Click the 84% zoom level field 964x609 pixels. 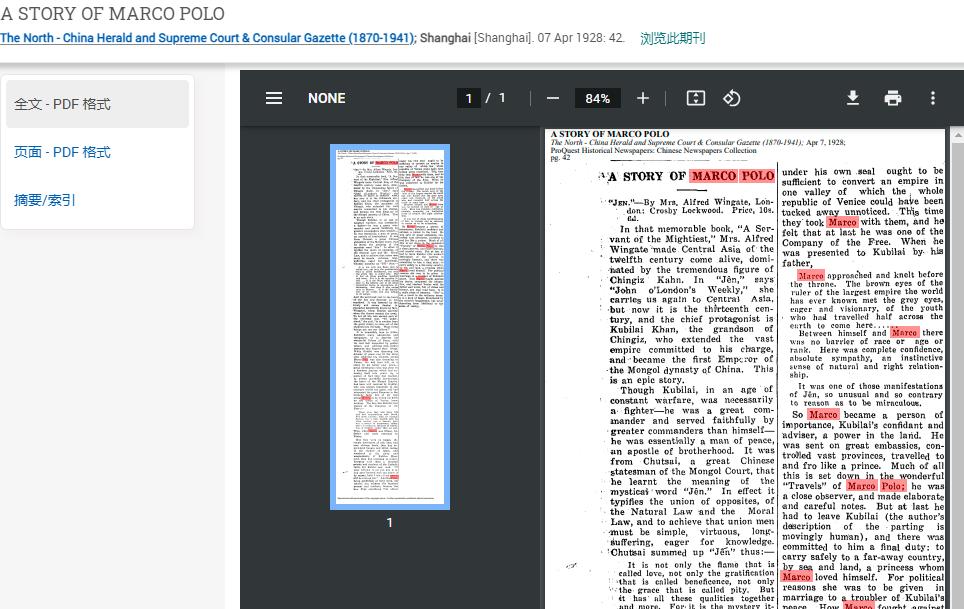point(598,98)
